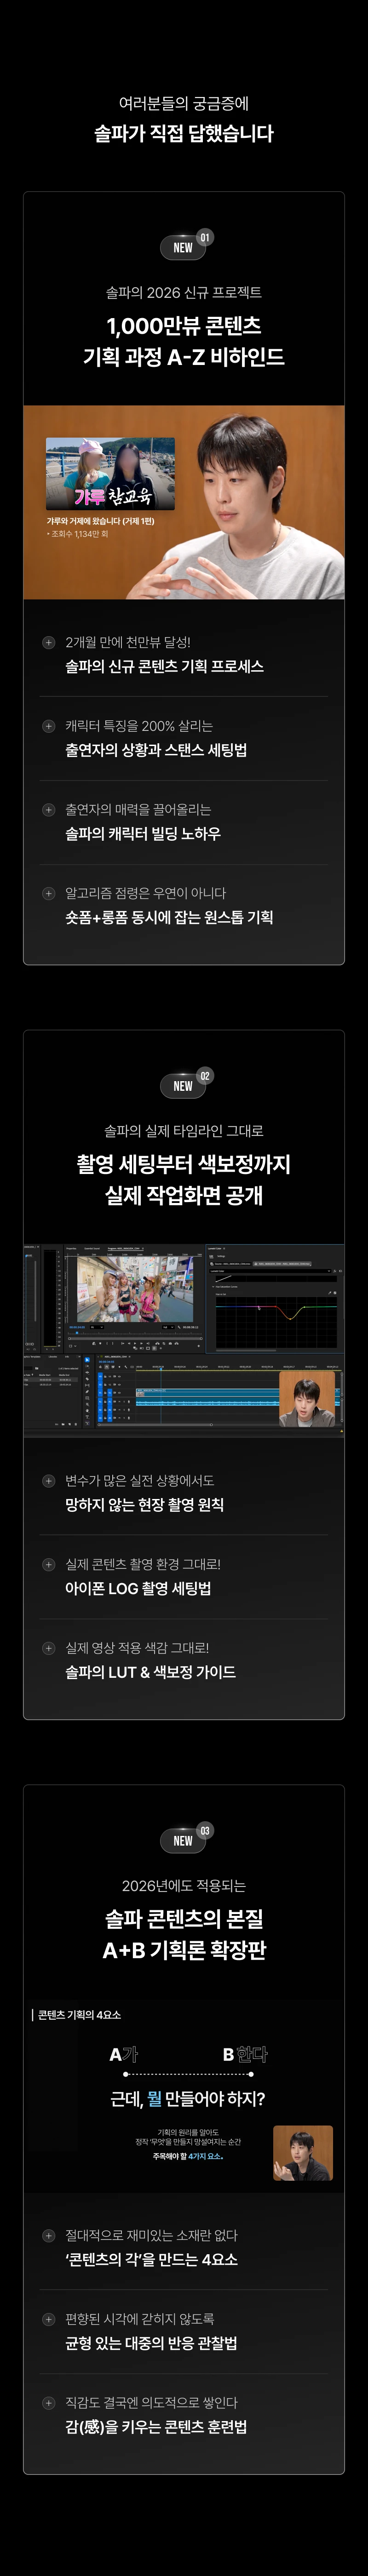Viewport: 368px width, 2576px height.
Task: Click the '변수가 많은 실전 상황에서도' text
Action: click(x=140, y=1480)
